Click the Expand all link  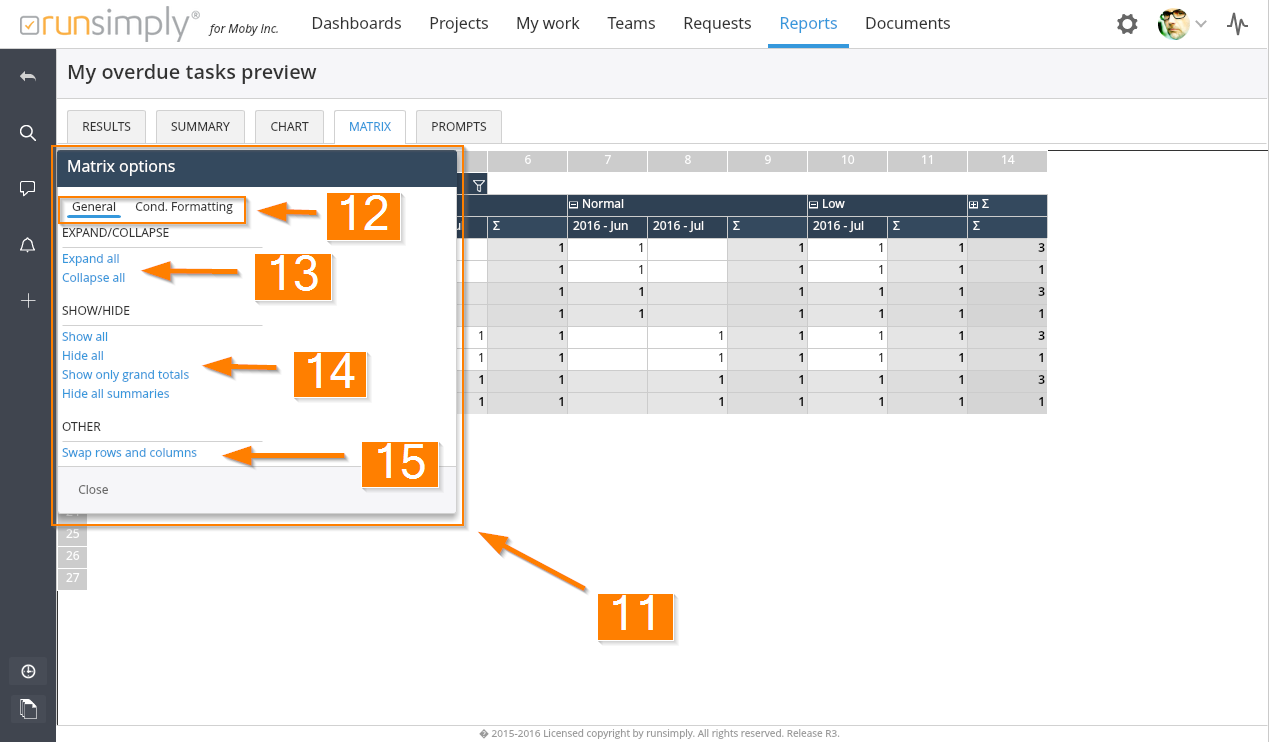point(91,259)
